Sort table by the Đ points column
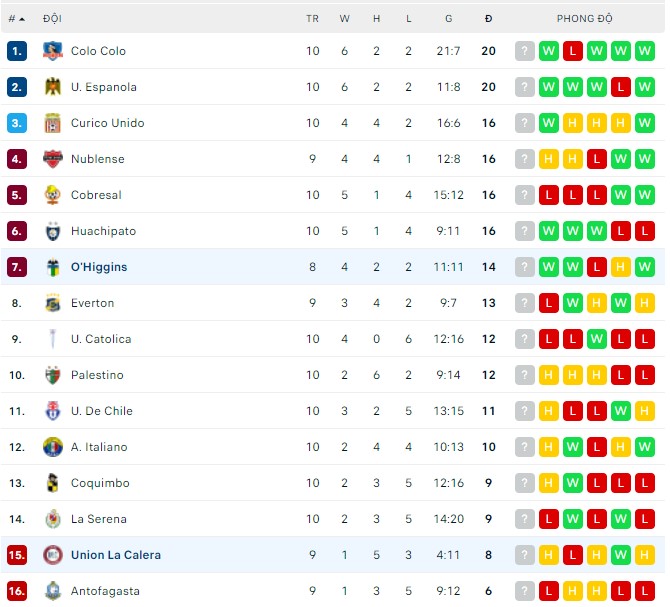670x607 pixels. (x=488, y=19)
